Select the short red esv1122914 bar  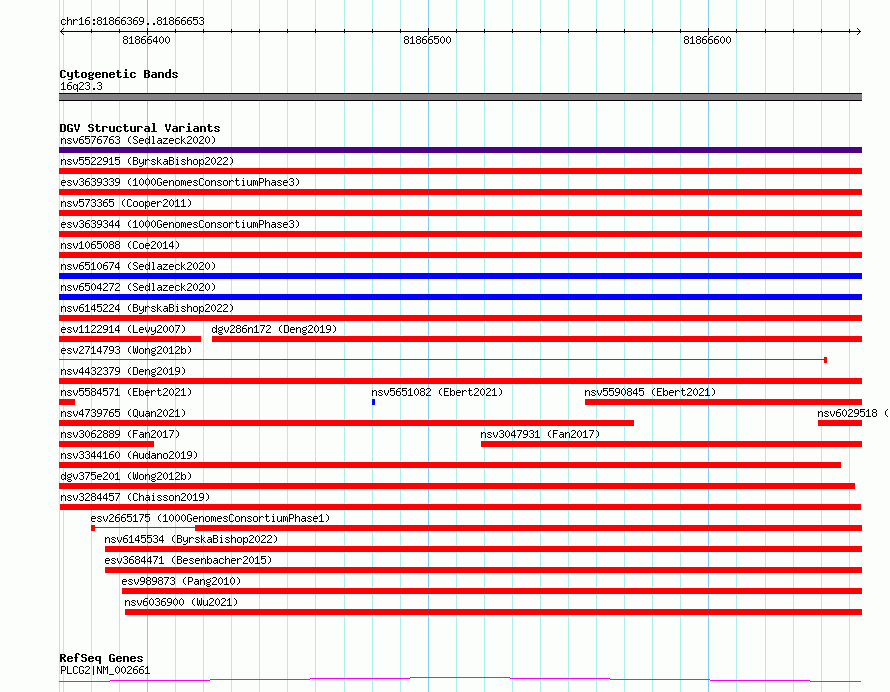tap(130, 339)
